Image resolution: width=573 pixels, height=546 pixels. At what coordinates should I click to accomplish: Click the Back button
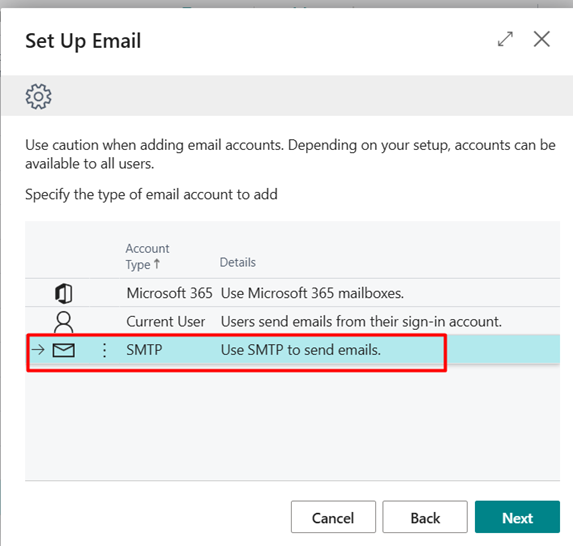tap(425, 517)
